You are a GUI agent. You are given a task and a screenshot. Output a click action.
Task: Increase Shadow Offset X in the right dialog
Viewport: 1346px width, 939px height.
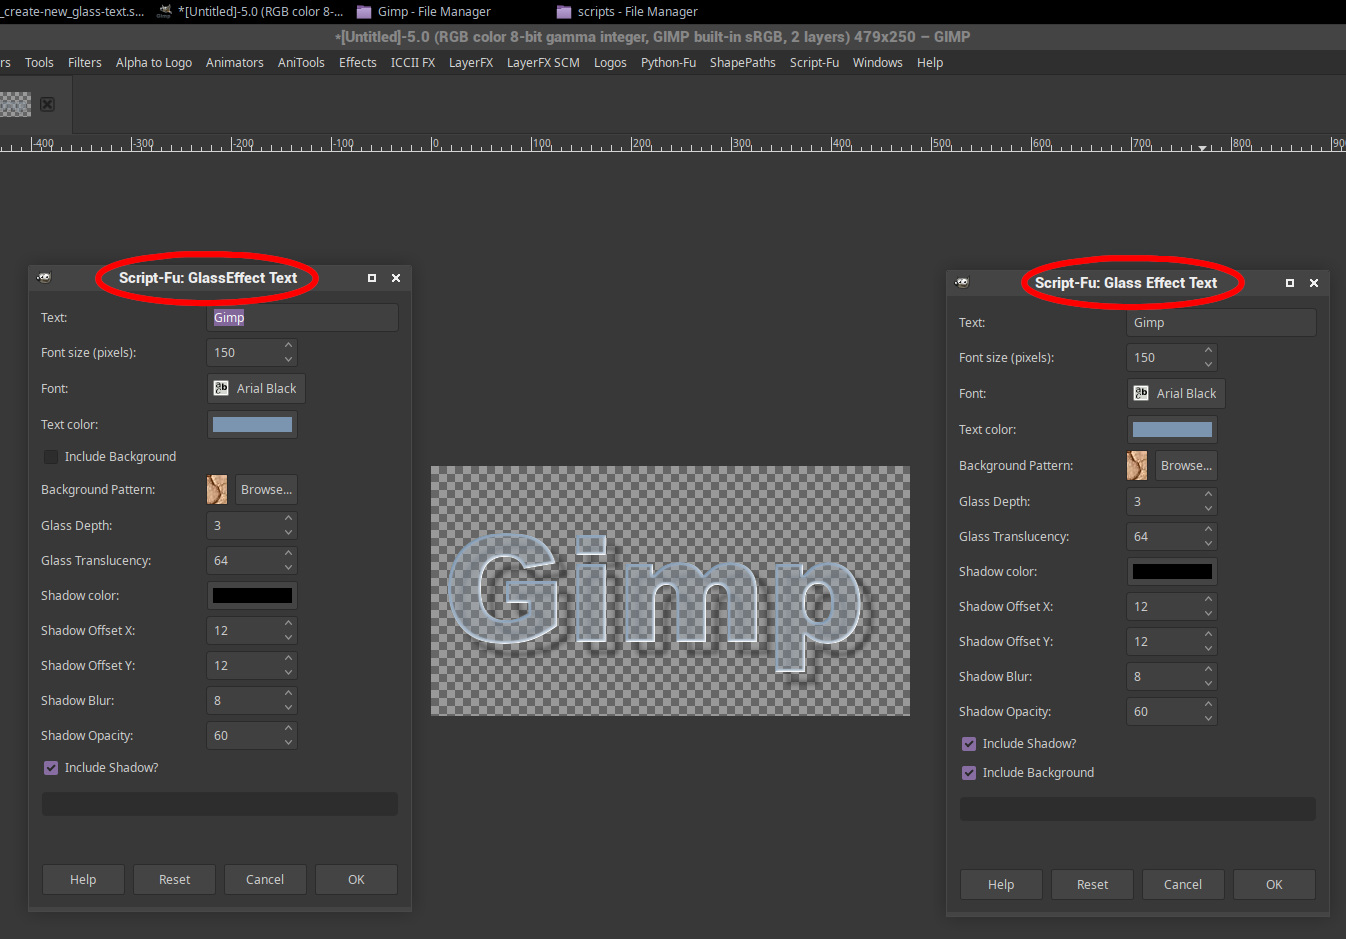coord(1208,600)
